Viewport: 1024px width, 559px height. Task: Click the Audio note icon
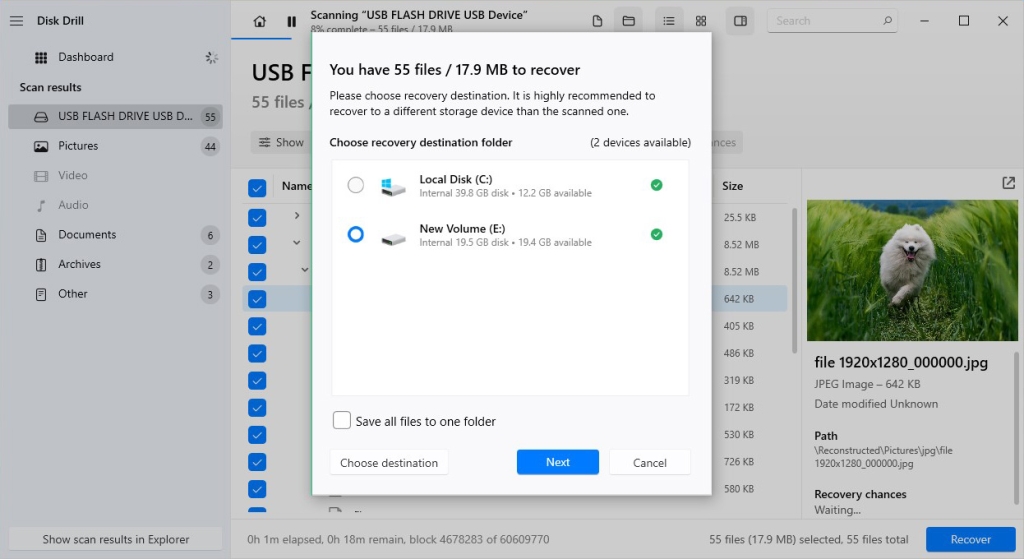pyautogui.click(x=40, y=206)
